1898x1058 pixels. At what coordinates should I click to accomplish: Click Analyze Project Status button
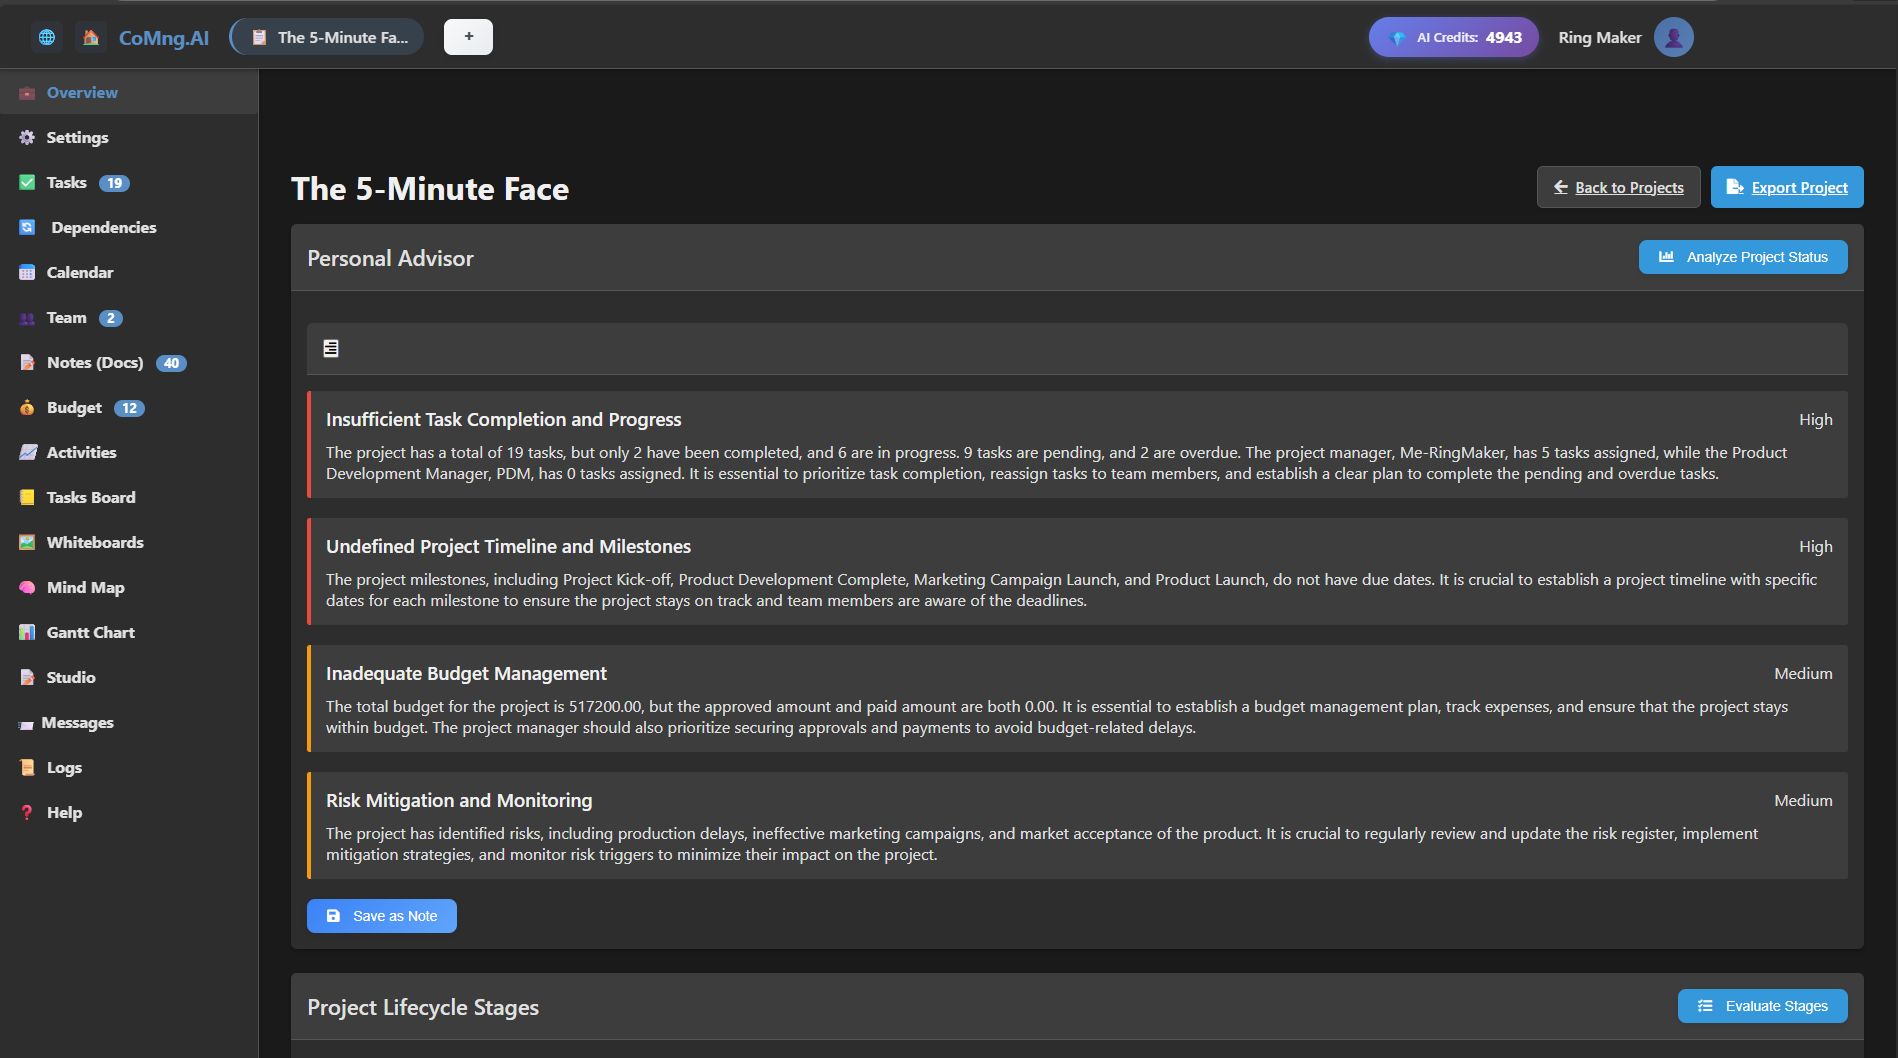[x=1742, y=257]
